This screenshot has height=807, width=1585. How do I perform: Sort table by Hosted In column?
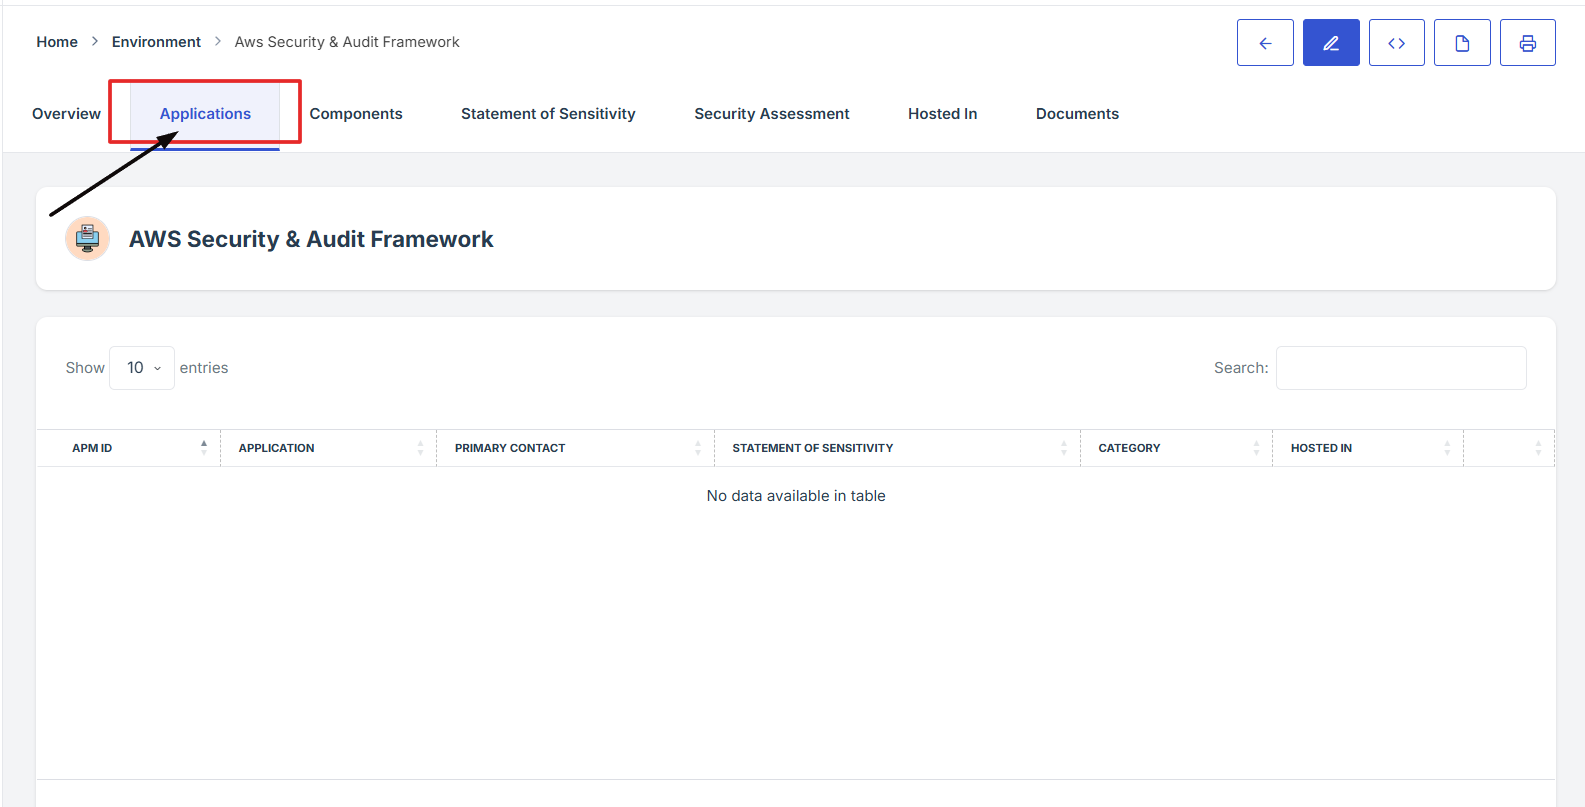tap(1366, 448)
